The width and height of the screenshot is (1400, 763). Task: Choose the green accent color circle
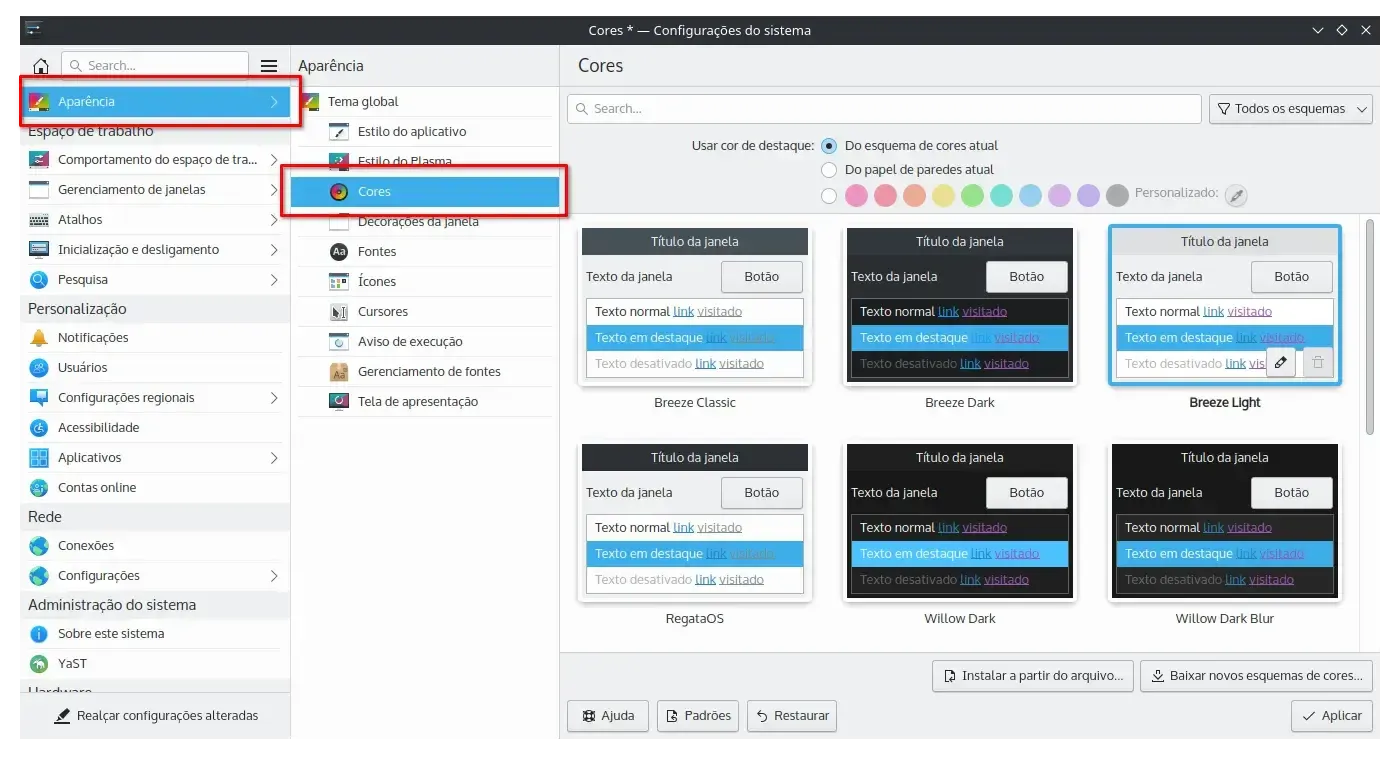pos(972,195)
